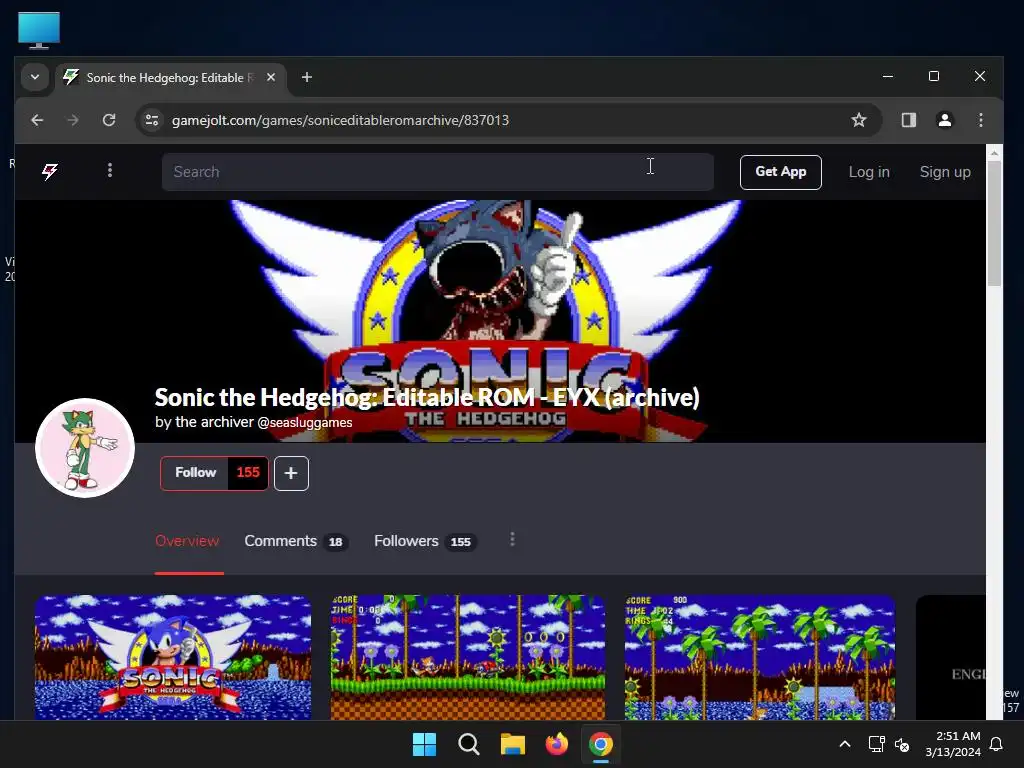1024x768 pixels.
Task: Click the Search input field
Action: [x=438, y=172]
